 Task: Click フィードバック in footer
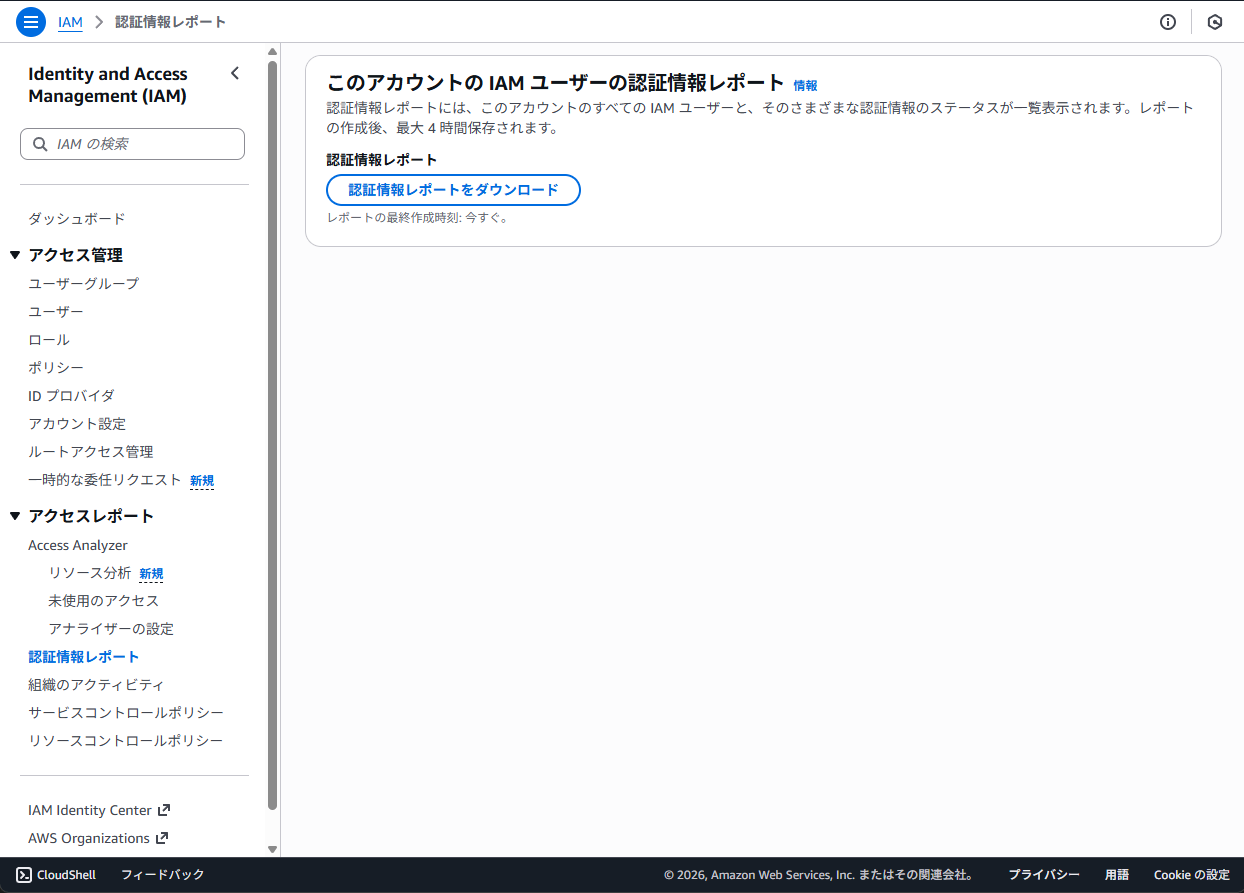pos(163,875)
